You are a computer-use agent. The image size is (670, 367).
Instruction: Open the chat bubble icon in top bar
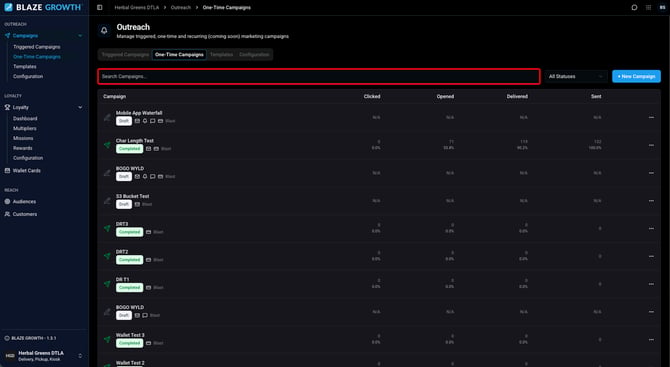tap(635, 7)
